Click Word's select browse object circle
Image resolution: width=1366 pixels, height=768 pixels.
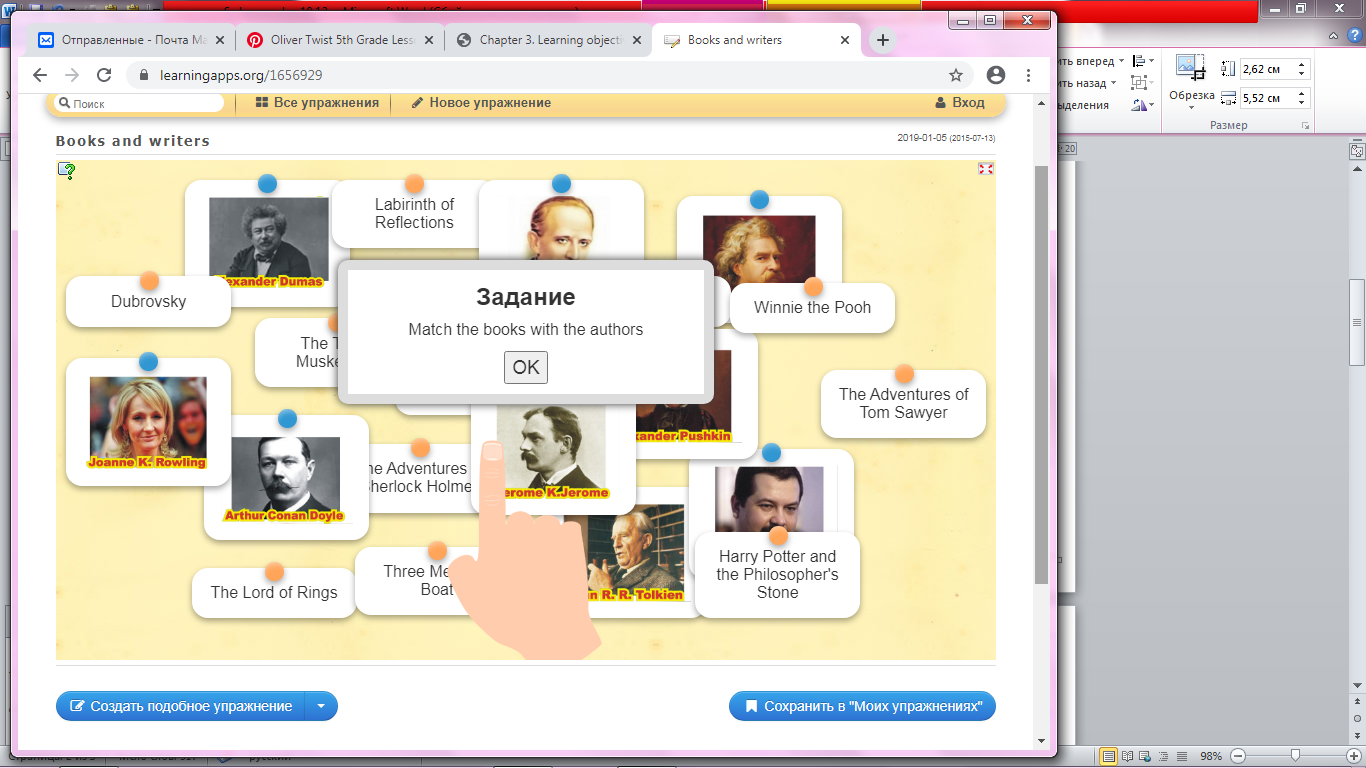[x=1357, y=718]
